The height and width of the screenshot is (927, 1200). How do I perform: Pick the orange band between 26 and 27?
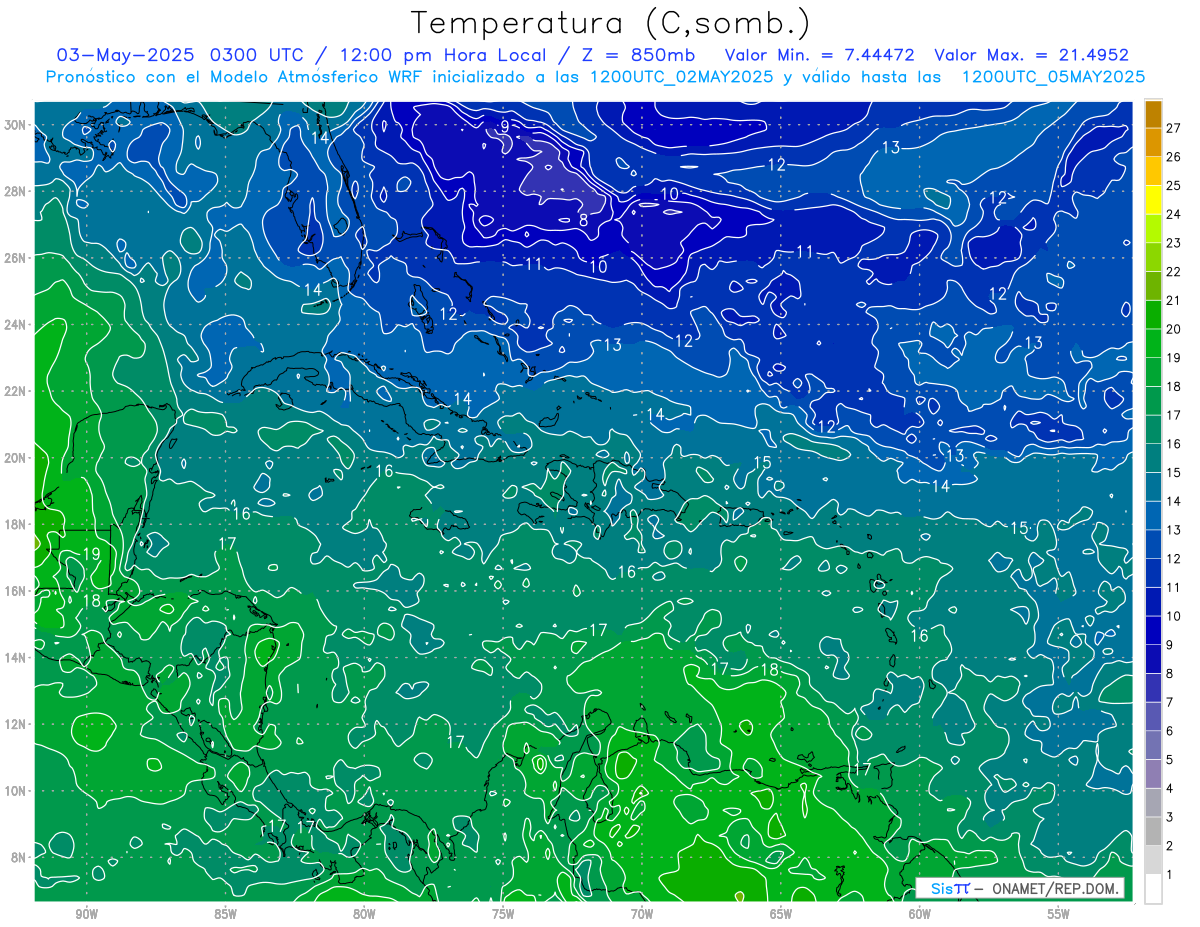pos(1153,143)
